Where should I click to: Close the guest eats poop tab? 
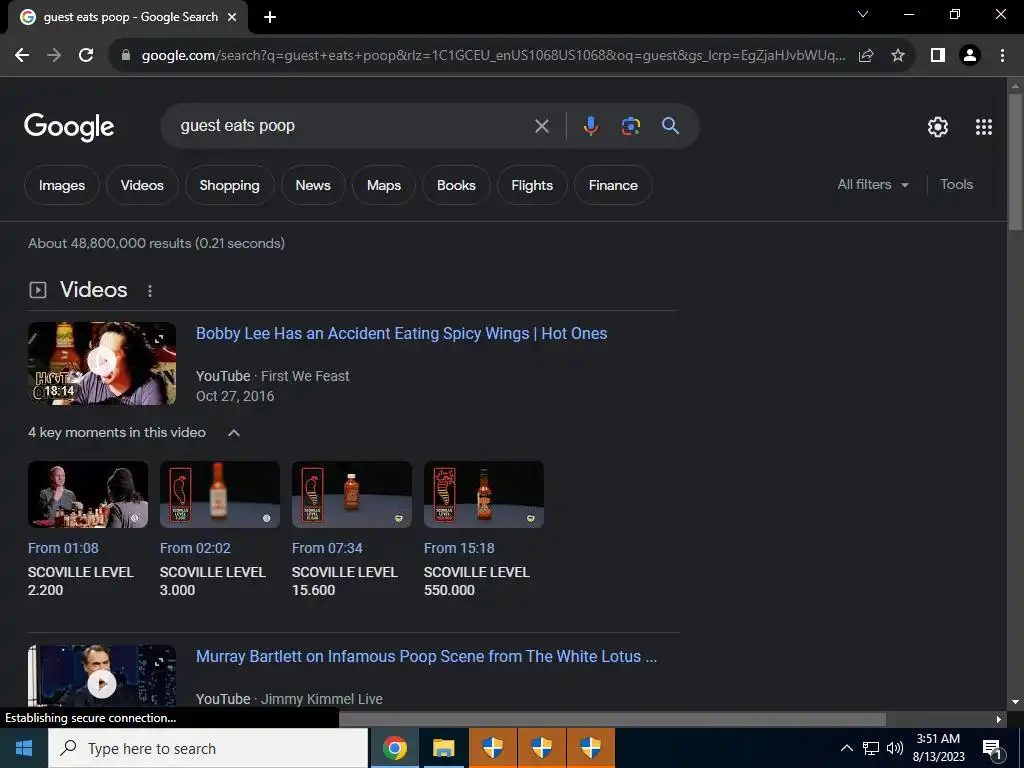click(x=232, y=17)
